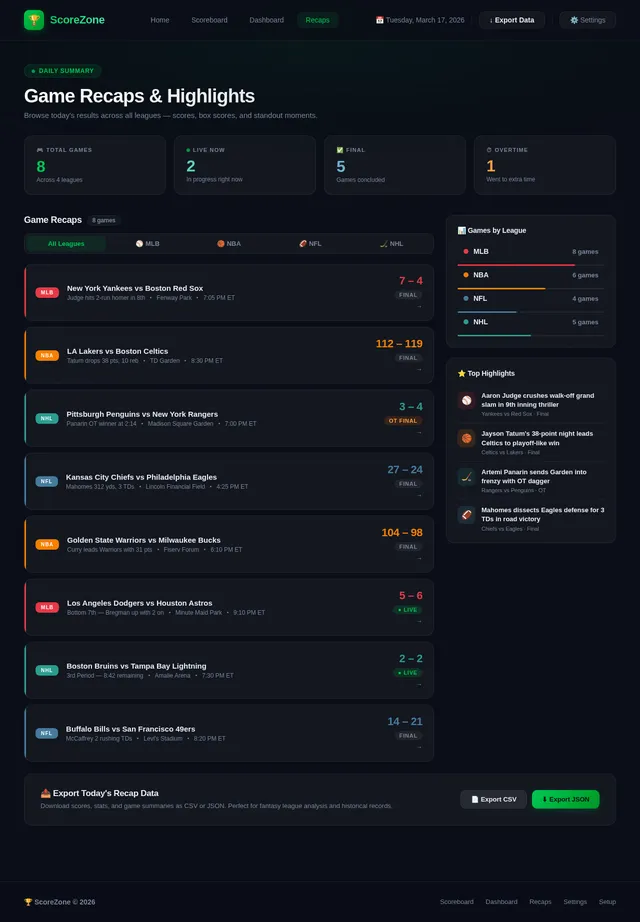Filter game recaps by NBA tab
Screen dimensions: 640x922
tap(228, 243)
